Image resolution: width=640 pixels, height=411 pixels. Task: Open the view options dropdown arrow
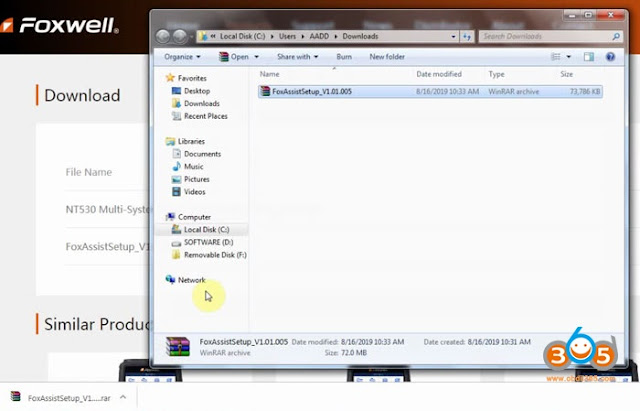[x=569, y=57]
